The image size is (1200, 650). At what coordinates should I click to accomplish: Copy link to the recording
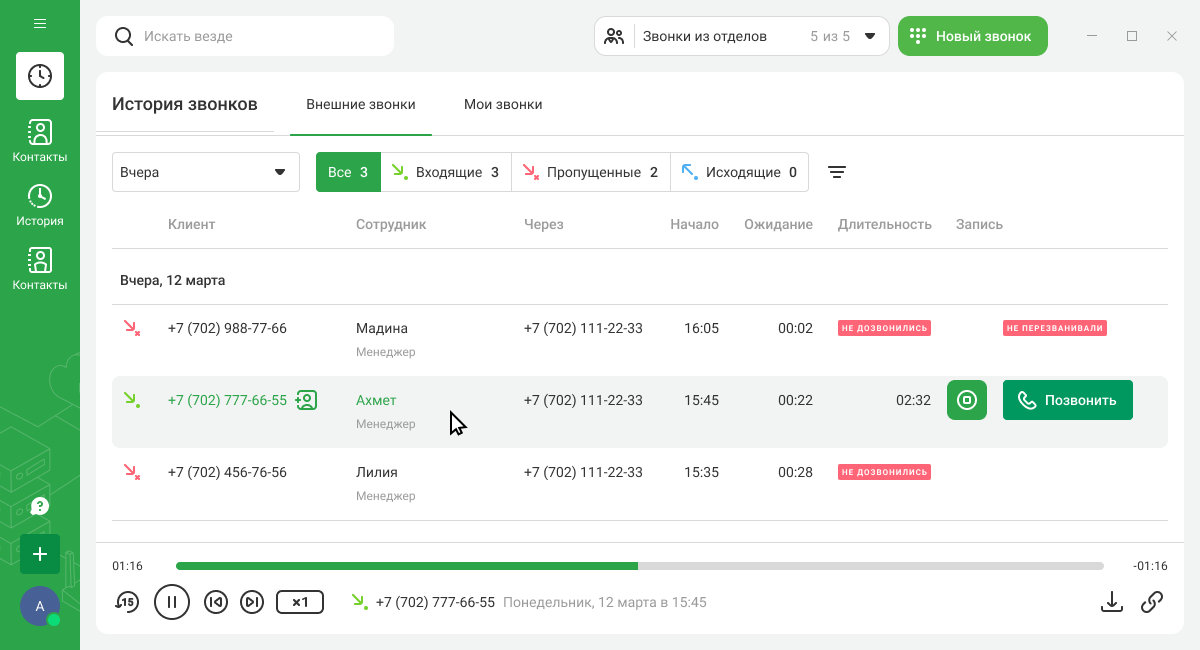click(x=1152, y=601)
